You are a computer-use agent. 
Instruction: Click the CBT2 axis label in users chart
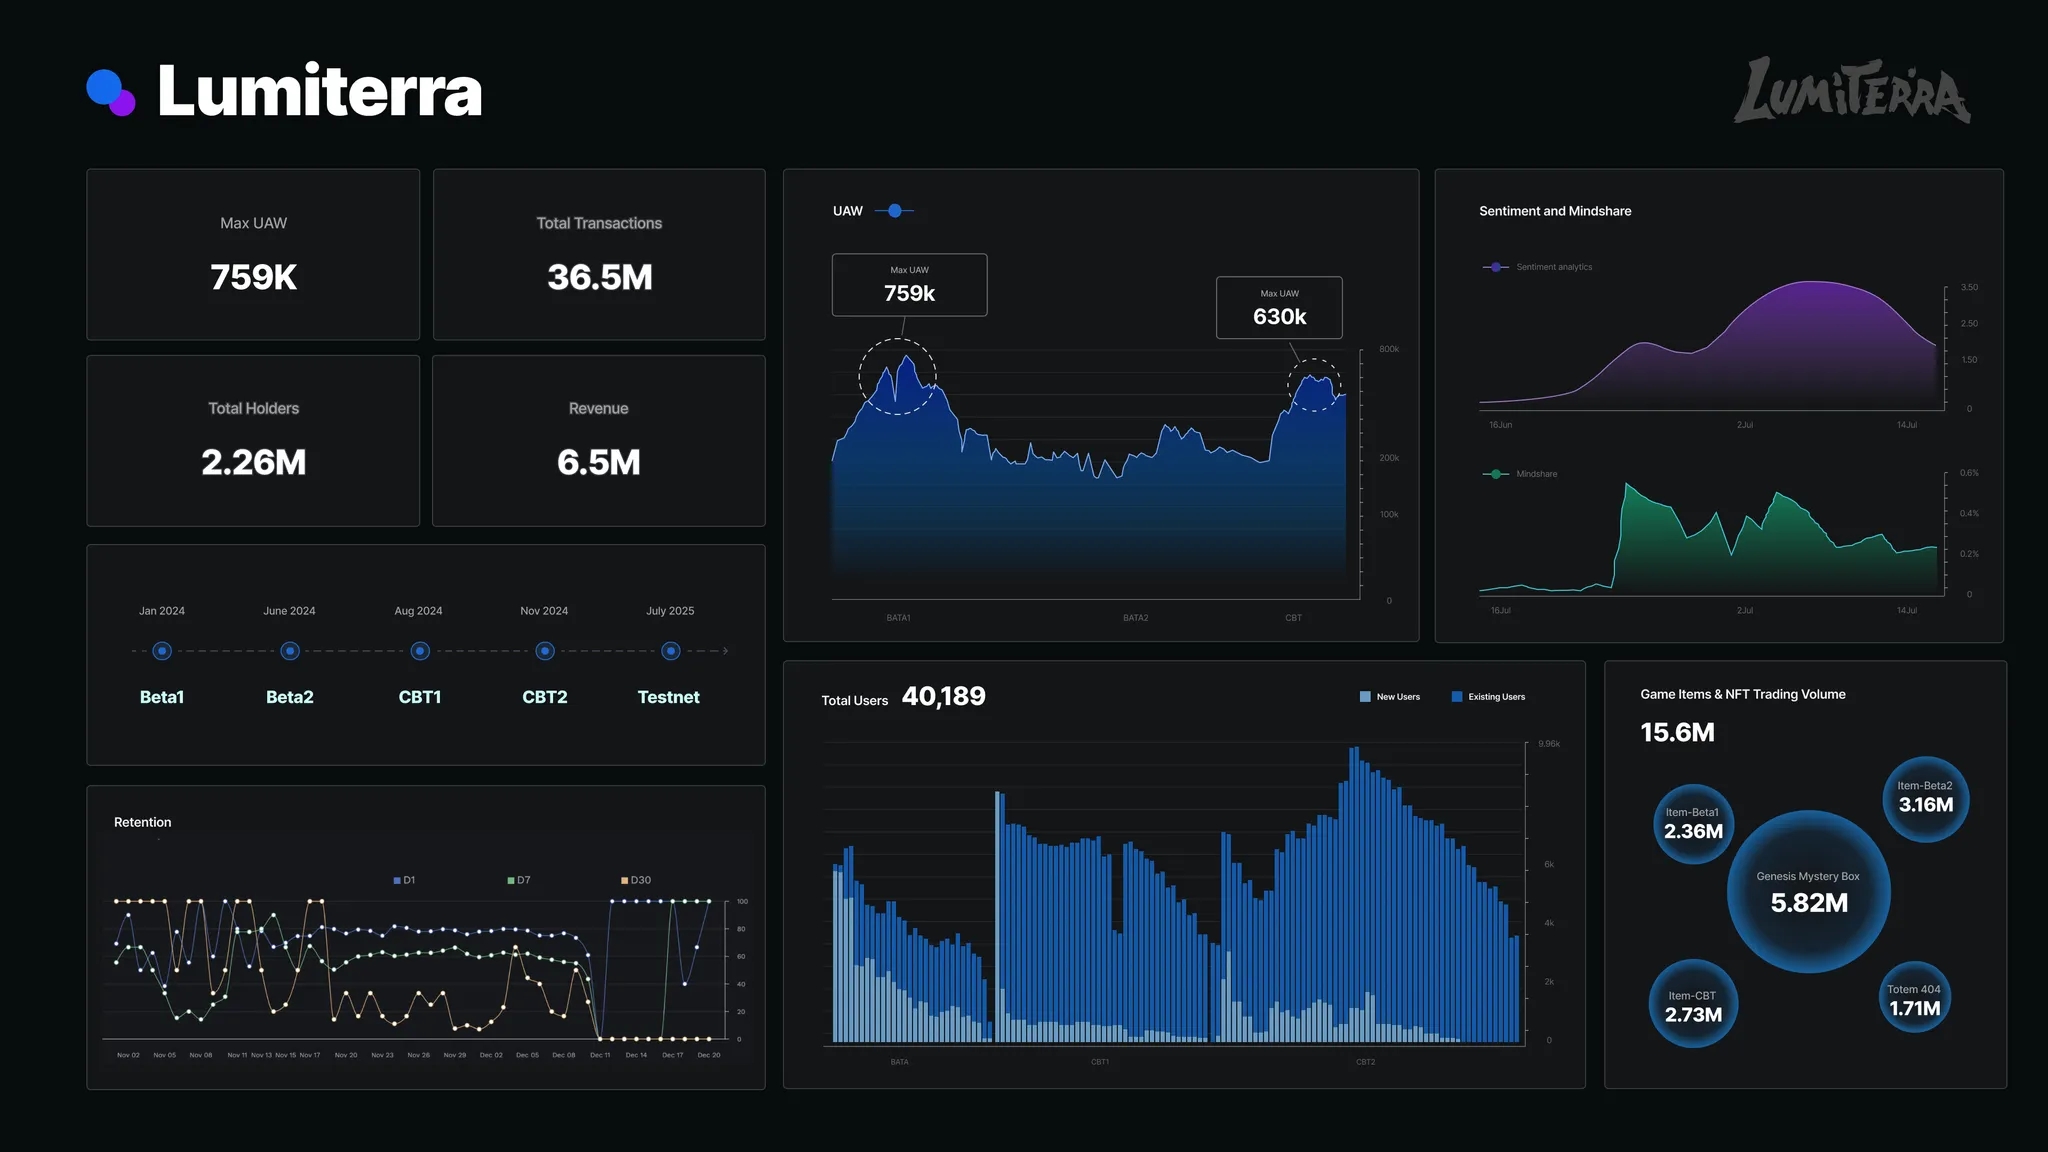click(1365, 1062)
